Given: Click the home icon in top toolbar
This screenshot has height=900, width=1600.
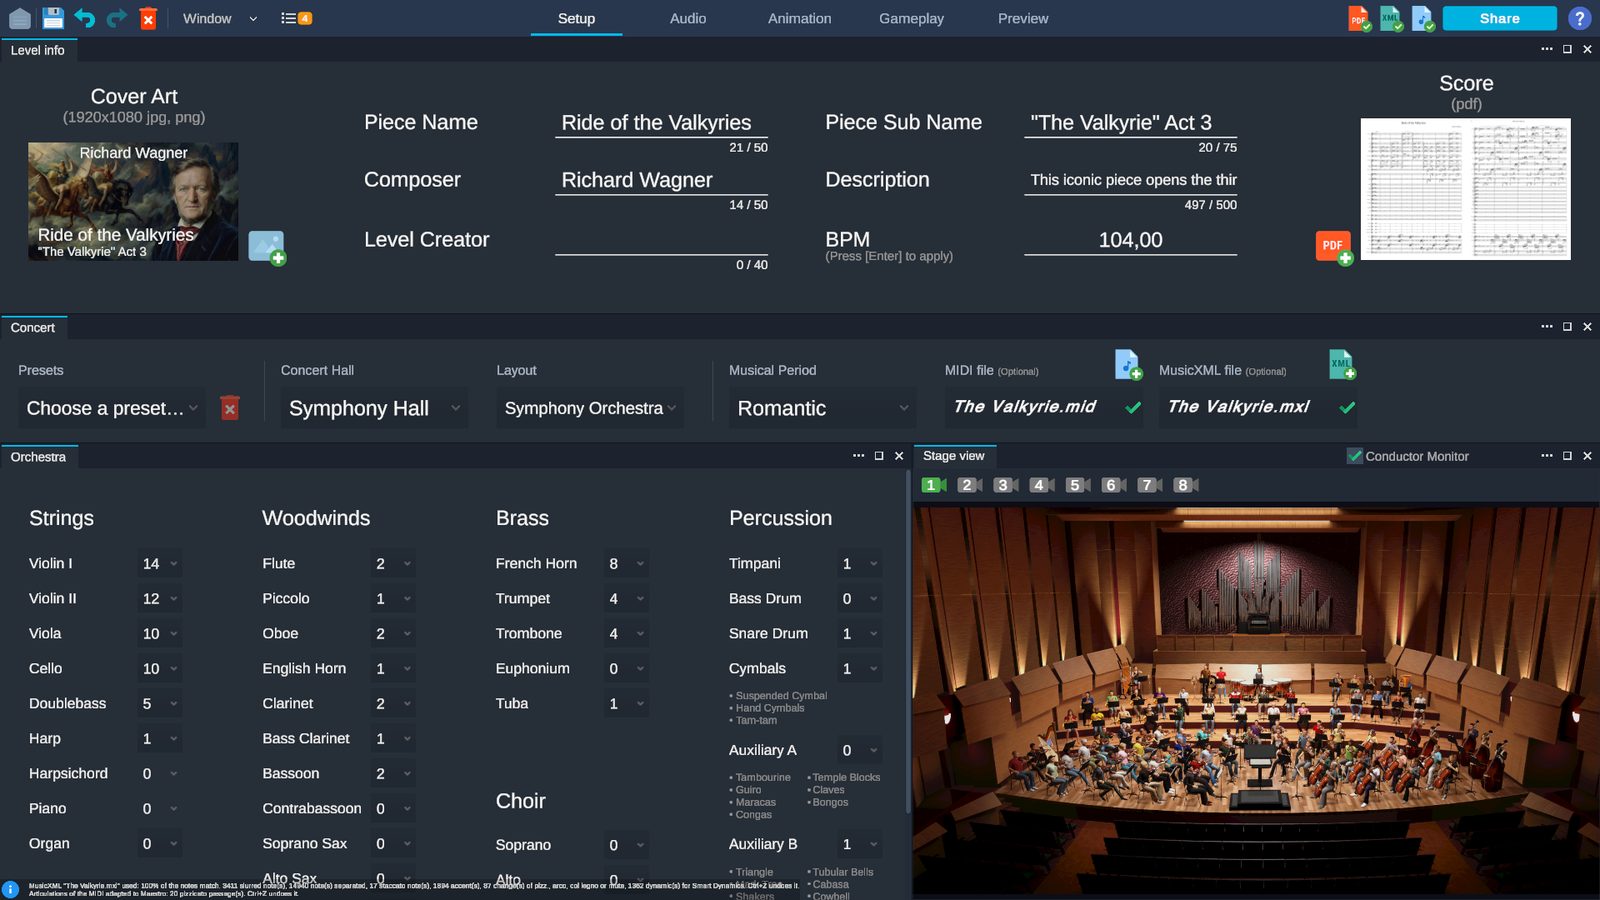Looking at the screenshot, I should (19, 18).
